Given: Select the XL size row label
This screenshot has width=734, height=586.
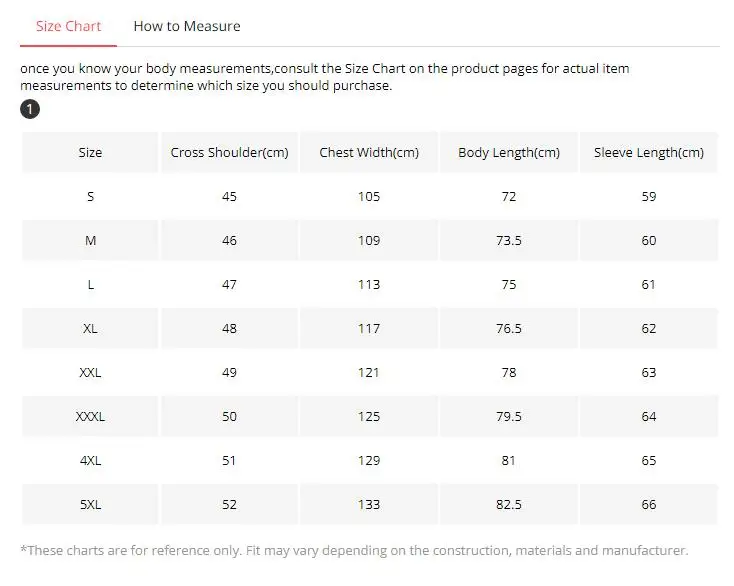Looking at the screenshot, I should click(90, 329).
